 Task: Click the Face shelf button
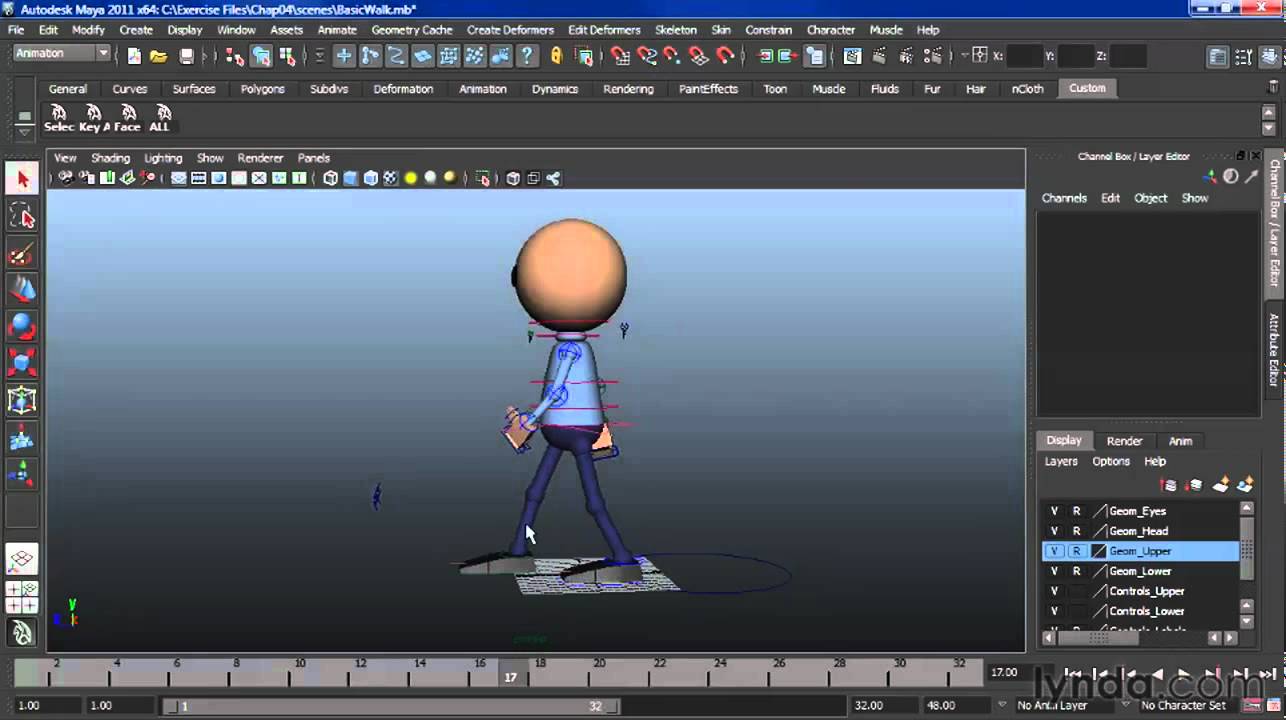[127, 118]
